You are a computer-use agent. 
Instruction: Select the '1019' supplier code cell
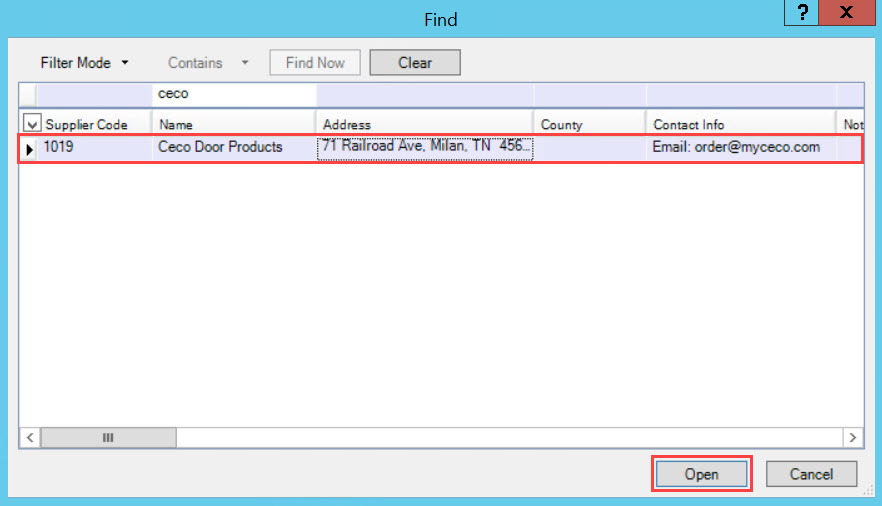94,148
